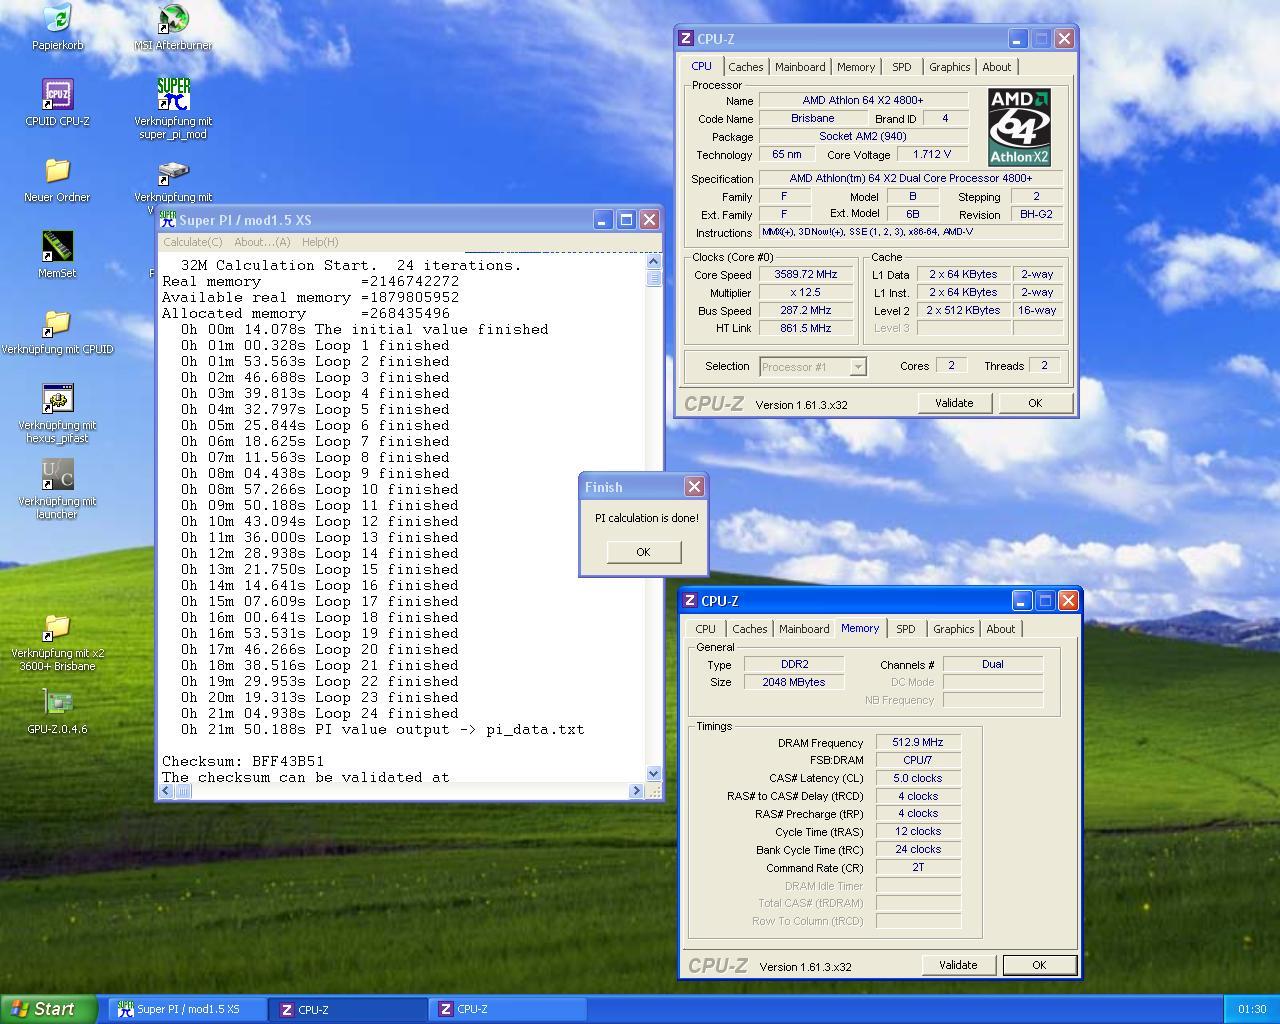This screenshot has height=1024, width=1280.
Task: Launch the MemSet desktop icon
Action: (x=58, y=247)
